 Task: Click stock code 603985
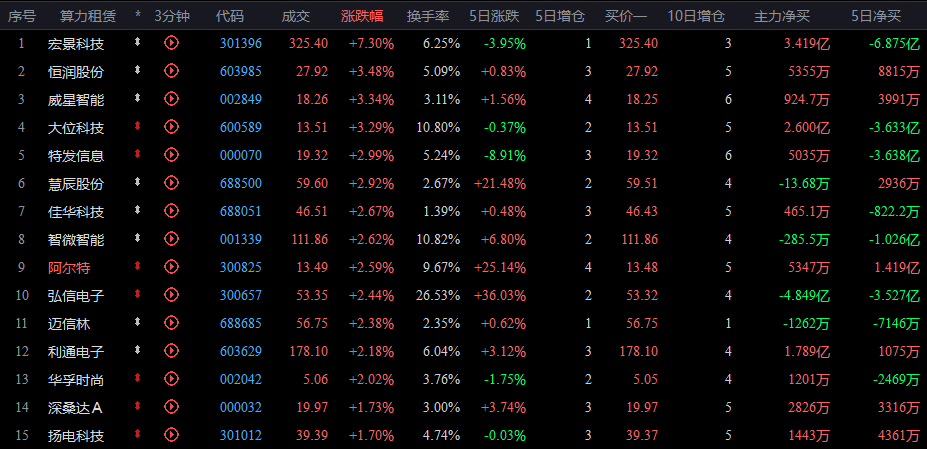pyautogui.click(x=241, y=72)
